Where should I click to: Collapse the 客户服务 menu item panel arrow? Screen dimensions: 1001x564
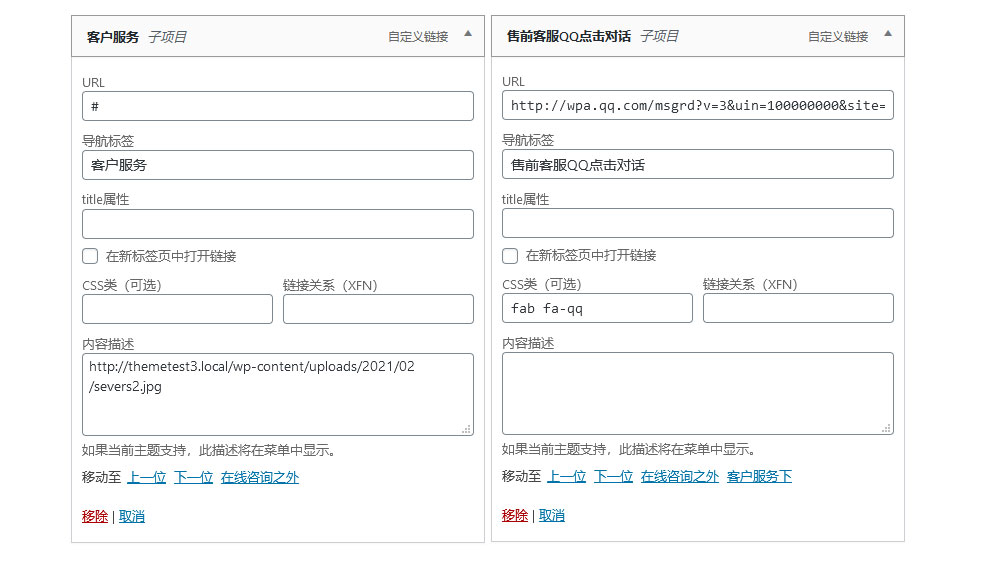pos(467,34)
